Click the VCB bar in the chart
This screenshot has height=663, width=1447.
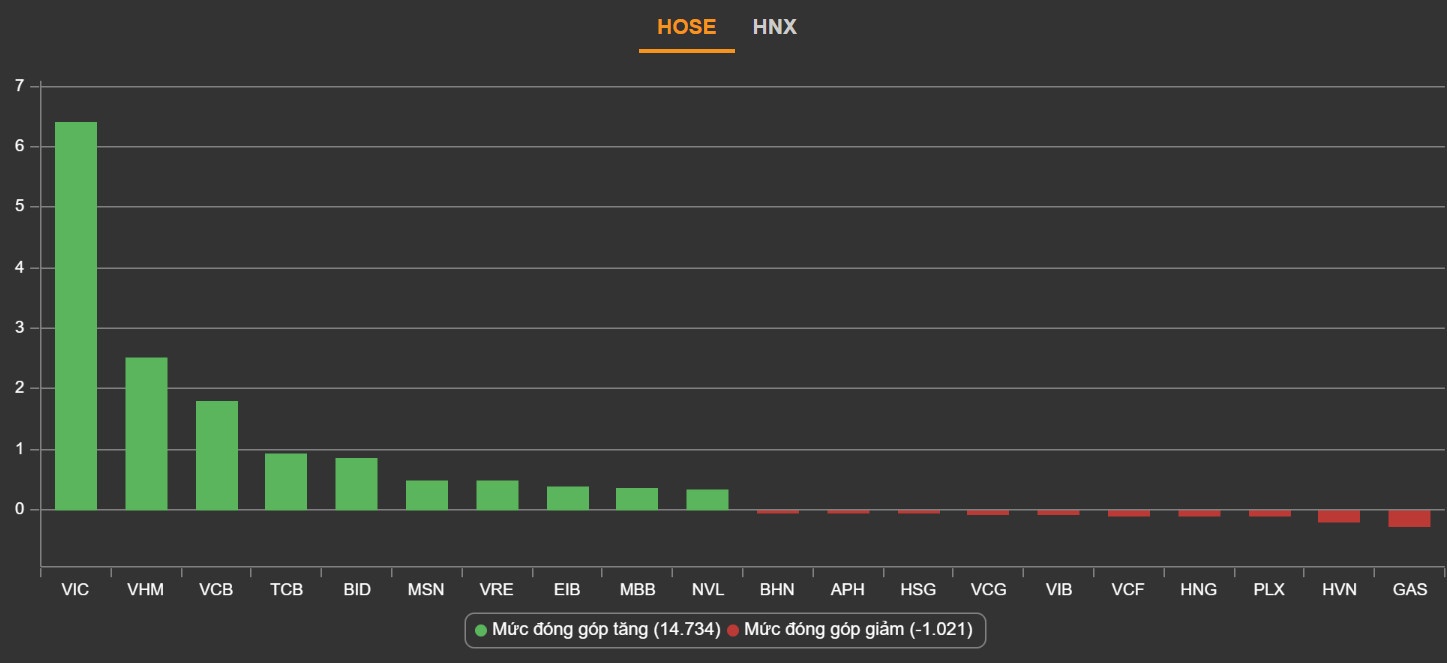[217, 455]
